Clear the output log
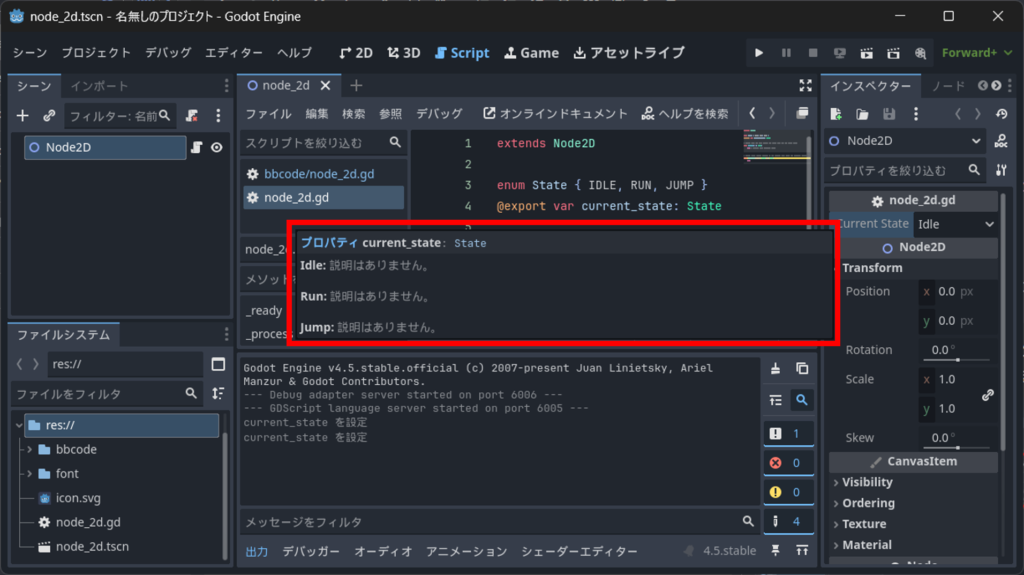 pyautogui.click(x=775, y=369)
